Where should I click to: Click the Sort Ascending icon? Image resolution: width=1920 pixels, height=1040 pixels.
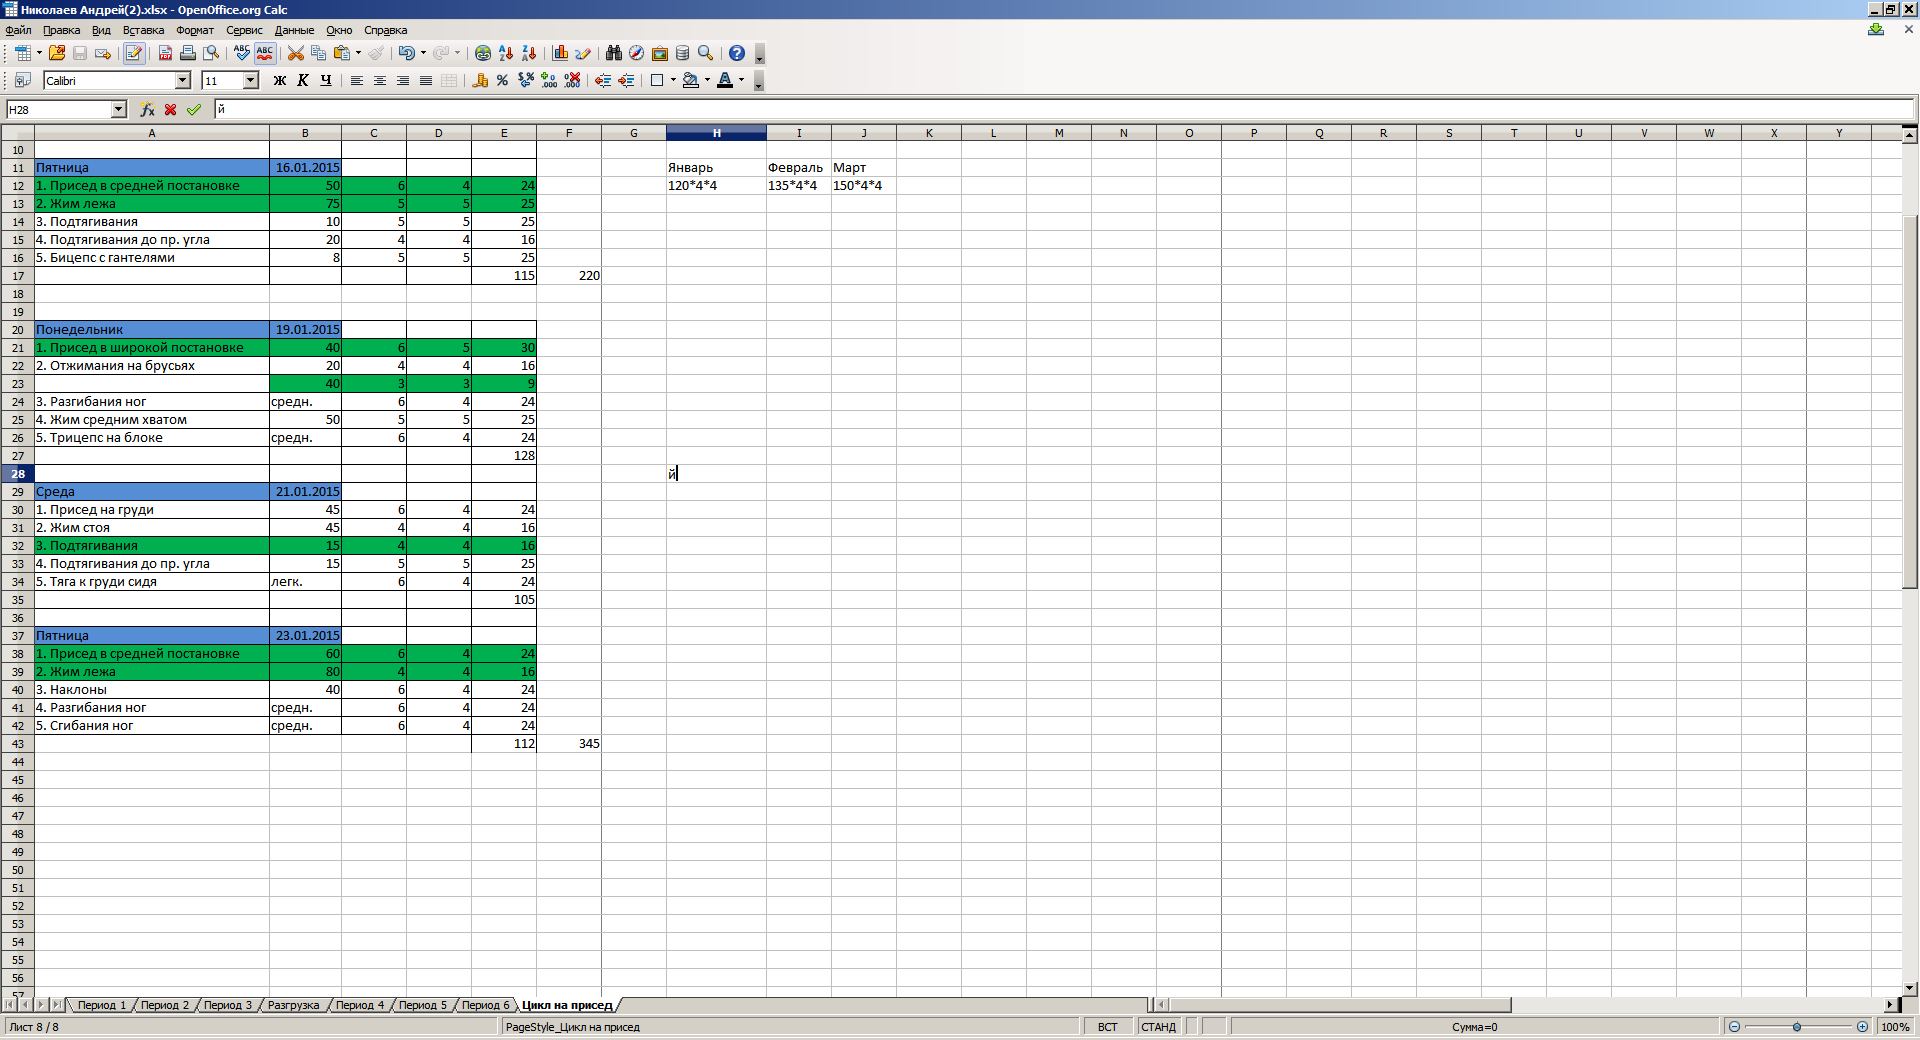[506, 54]
